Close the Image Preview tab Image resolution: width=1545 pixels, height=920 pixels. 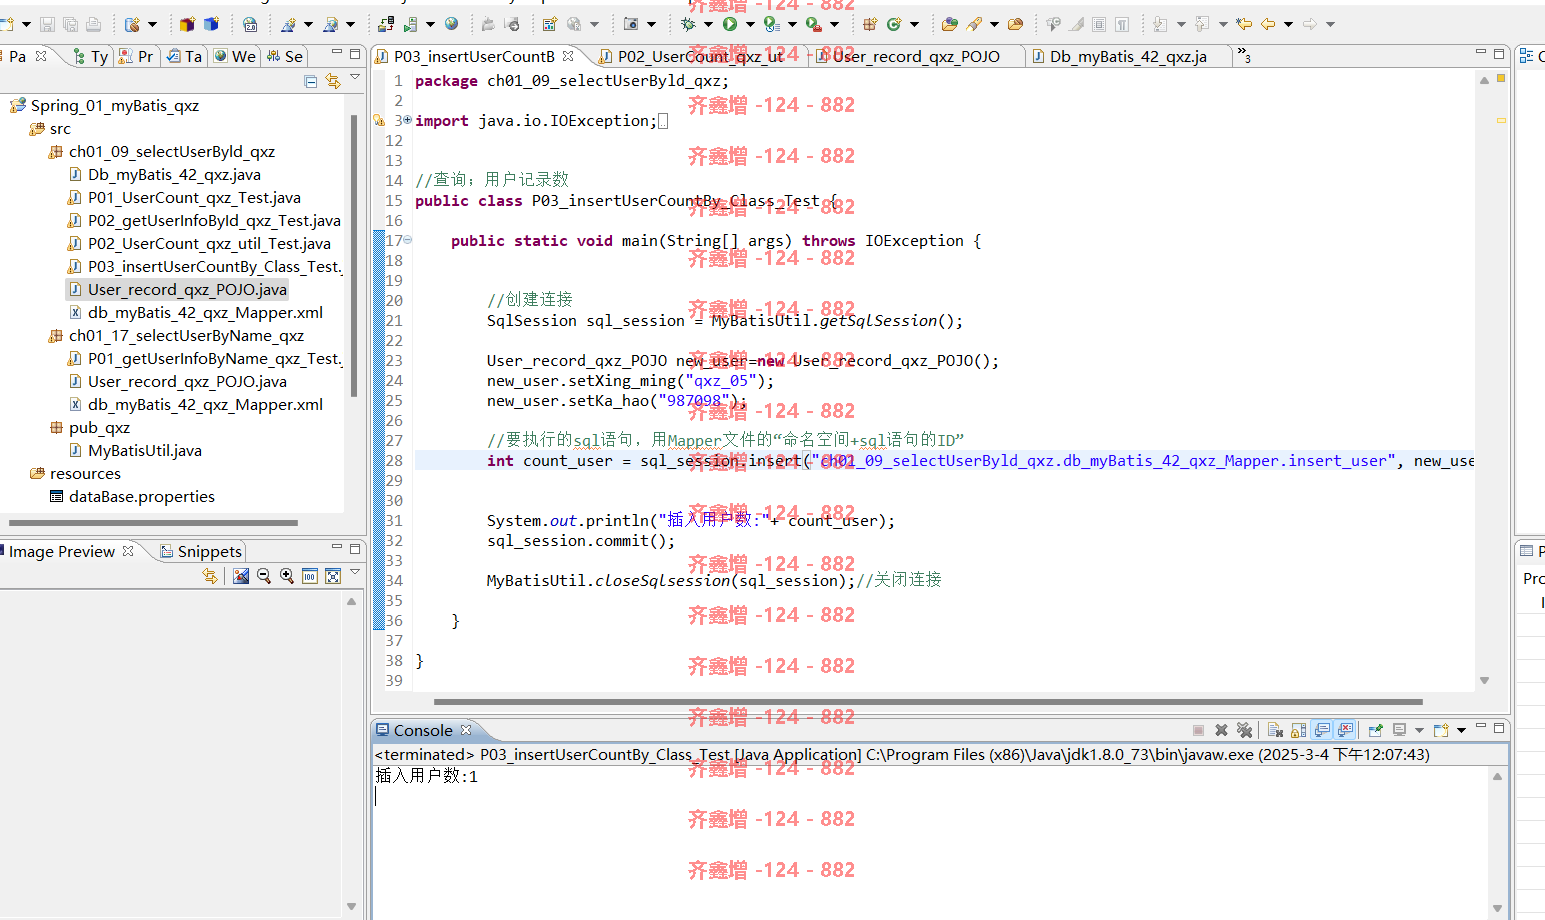127,551
